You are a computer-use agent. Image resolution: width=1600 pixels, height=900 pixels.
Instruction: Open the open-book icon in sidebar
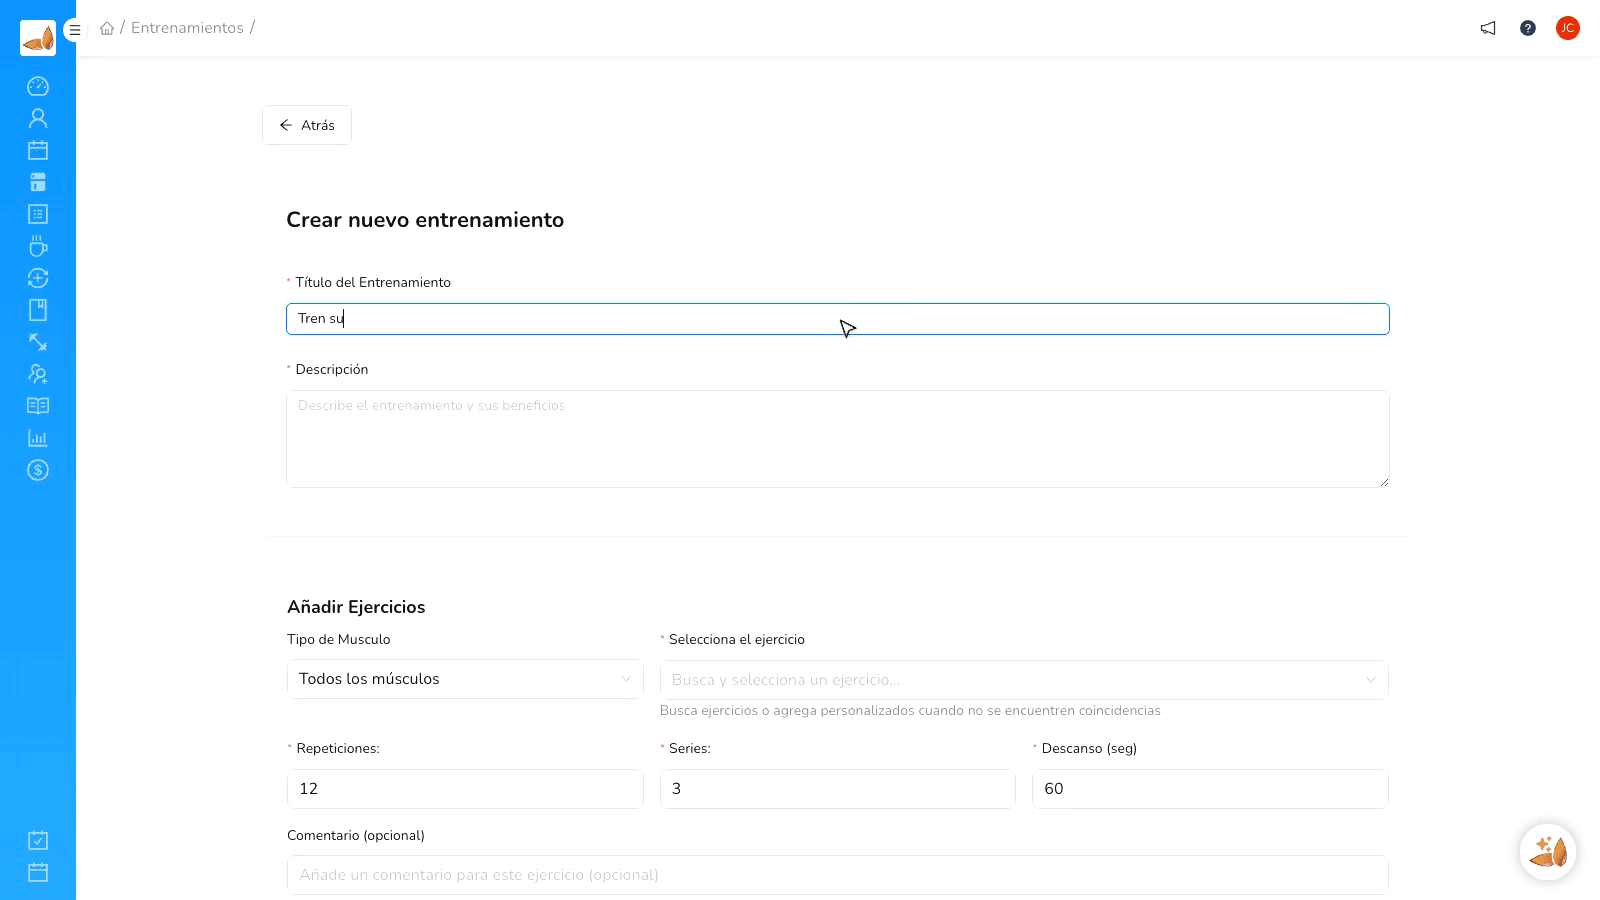[x=38, y=406]
